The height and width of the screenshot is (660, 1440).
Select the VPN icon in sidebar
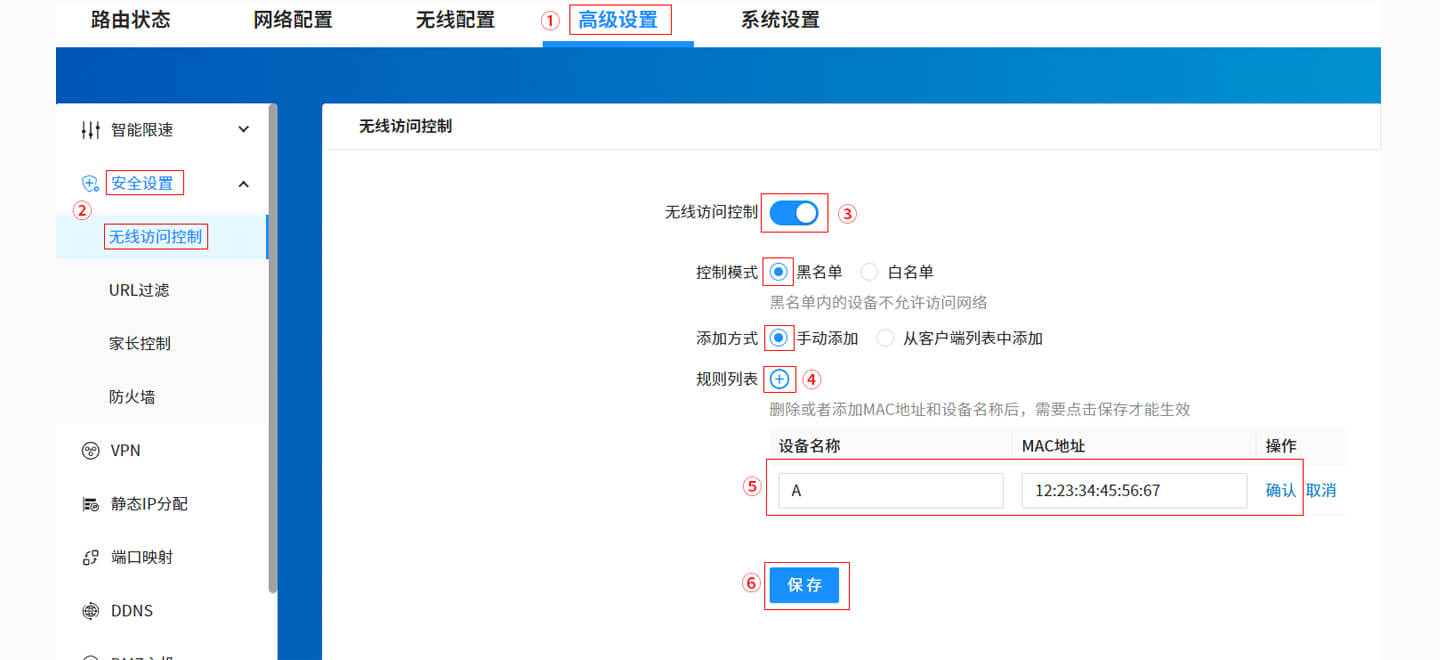pos(89,450)
